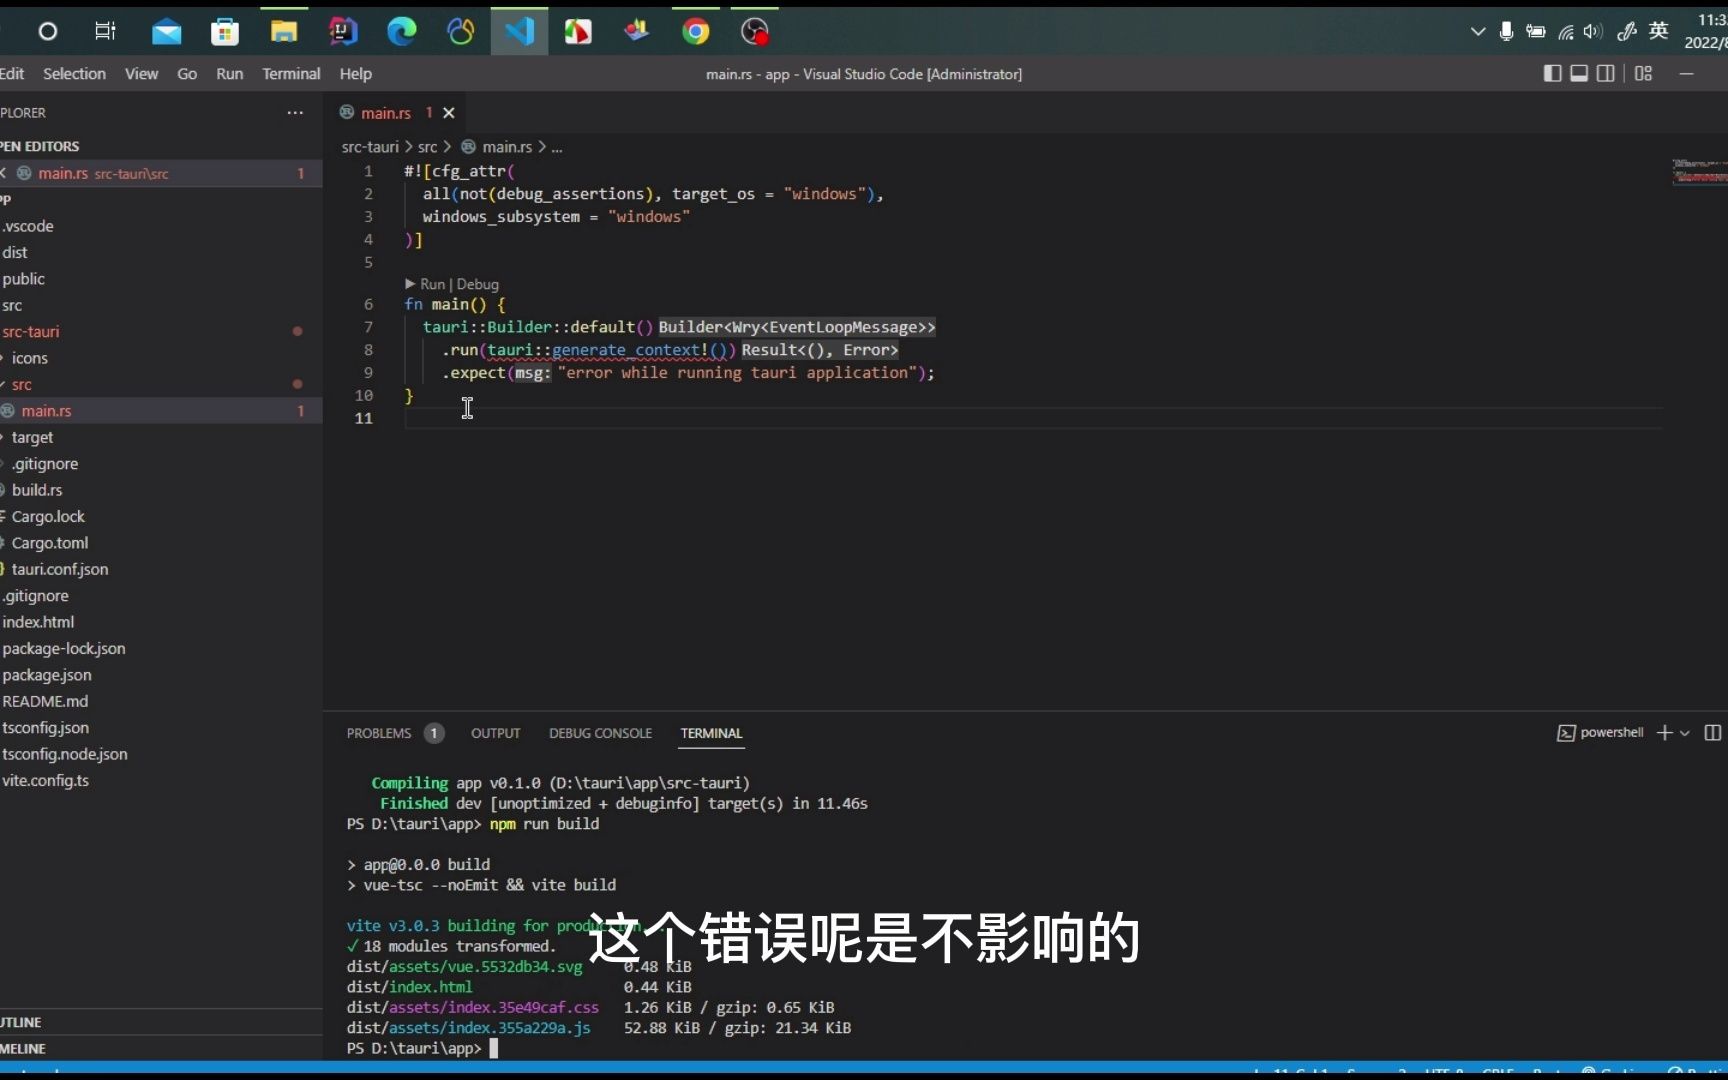Image resolution: width=1728 pixels, height=1080 pixels.
Task: Click main.rs in the breadcrumb path
Action: (507, 146)
